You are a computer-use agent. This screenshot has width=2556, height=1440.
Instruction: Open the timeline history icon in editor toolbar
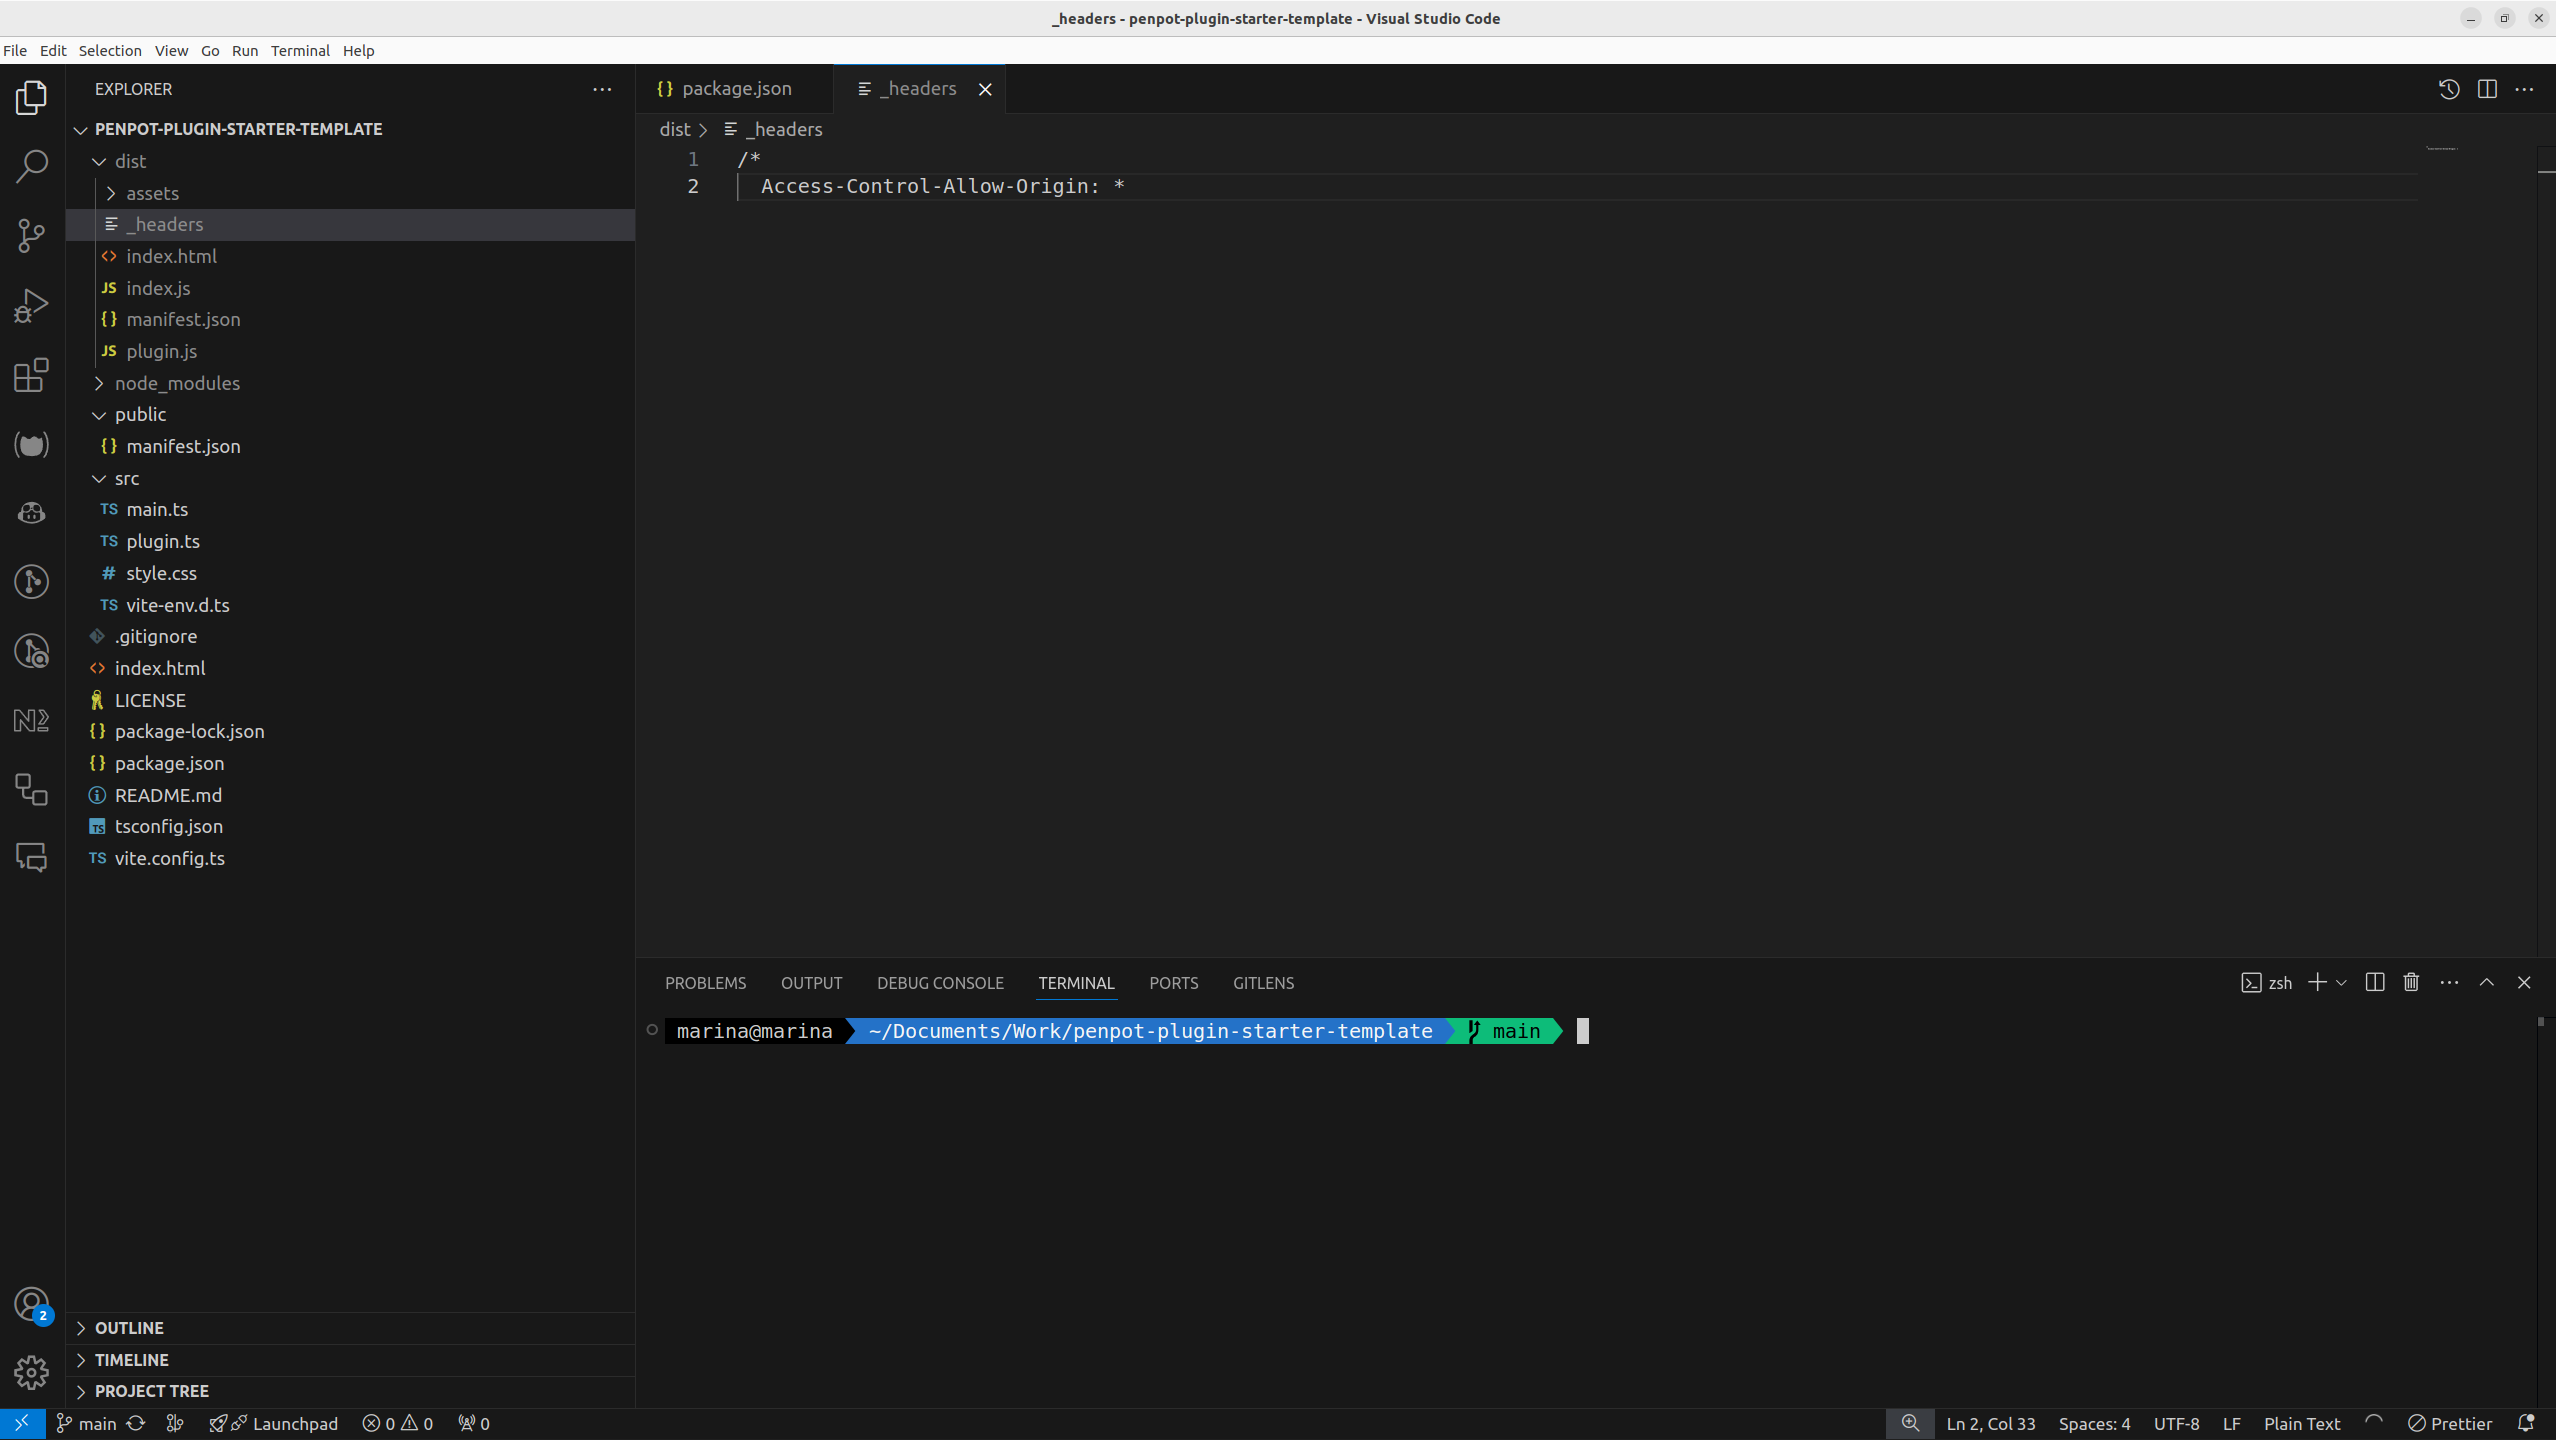pyautogui.click(x=2449, y=89)
